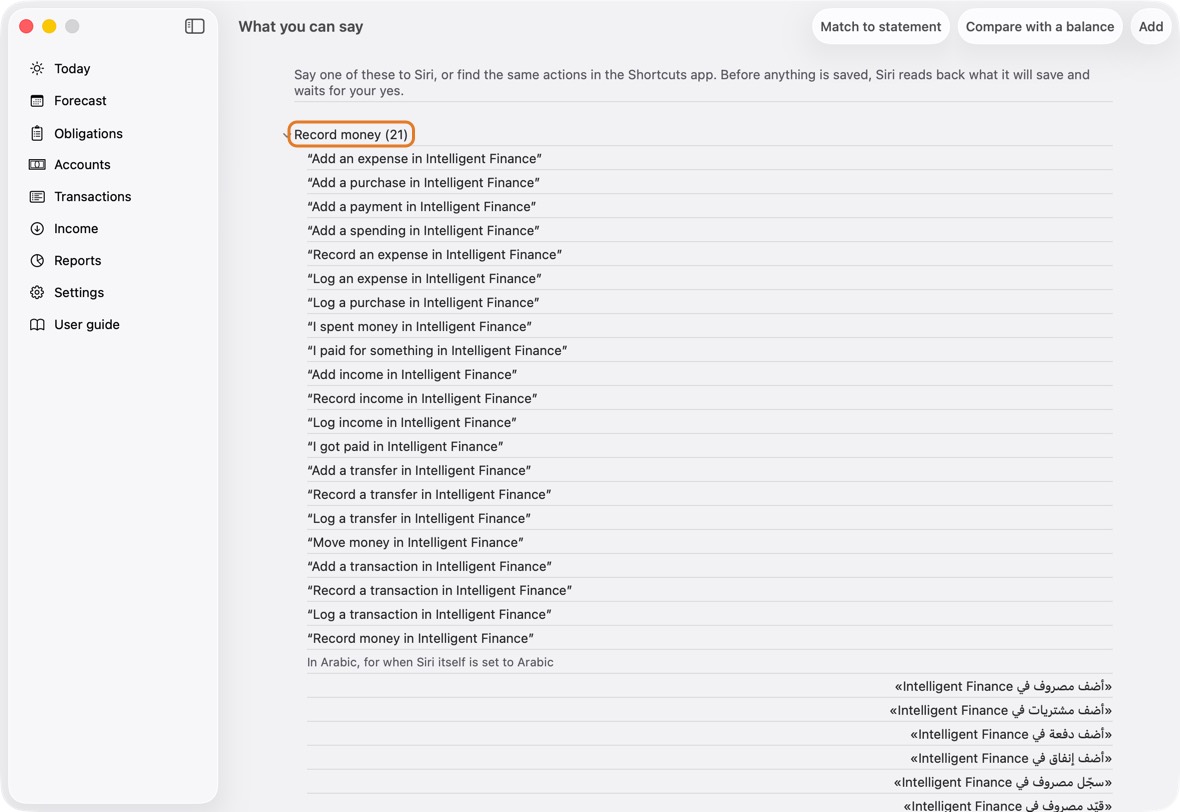Viewport: 1180px width, 812px height.
Task: Click the Reports pie chart icon
Action: pyautogui.click(x=37, y=260)
